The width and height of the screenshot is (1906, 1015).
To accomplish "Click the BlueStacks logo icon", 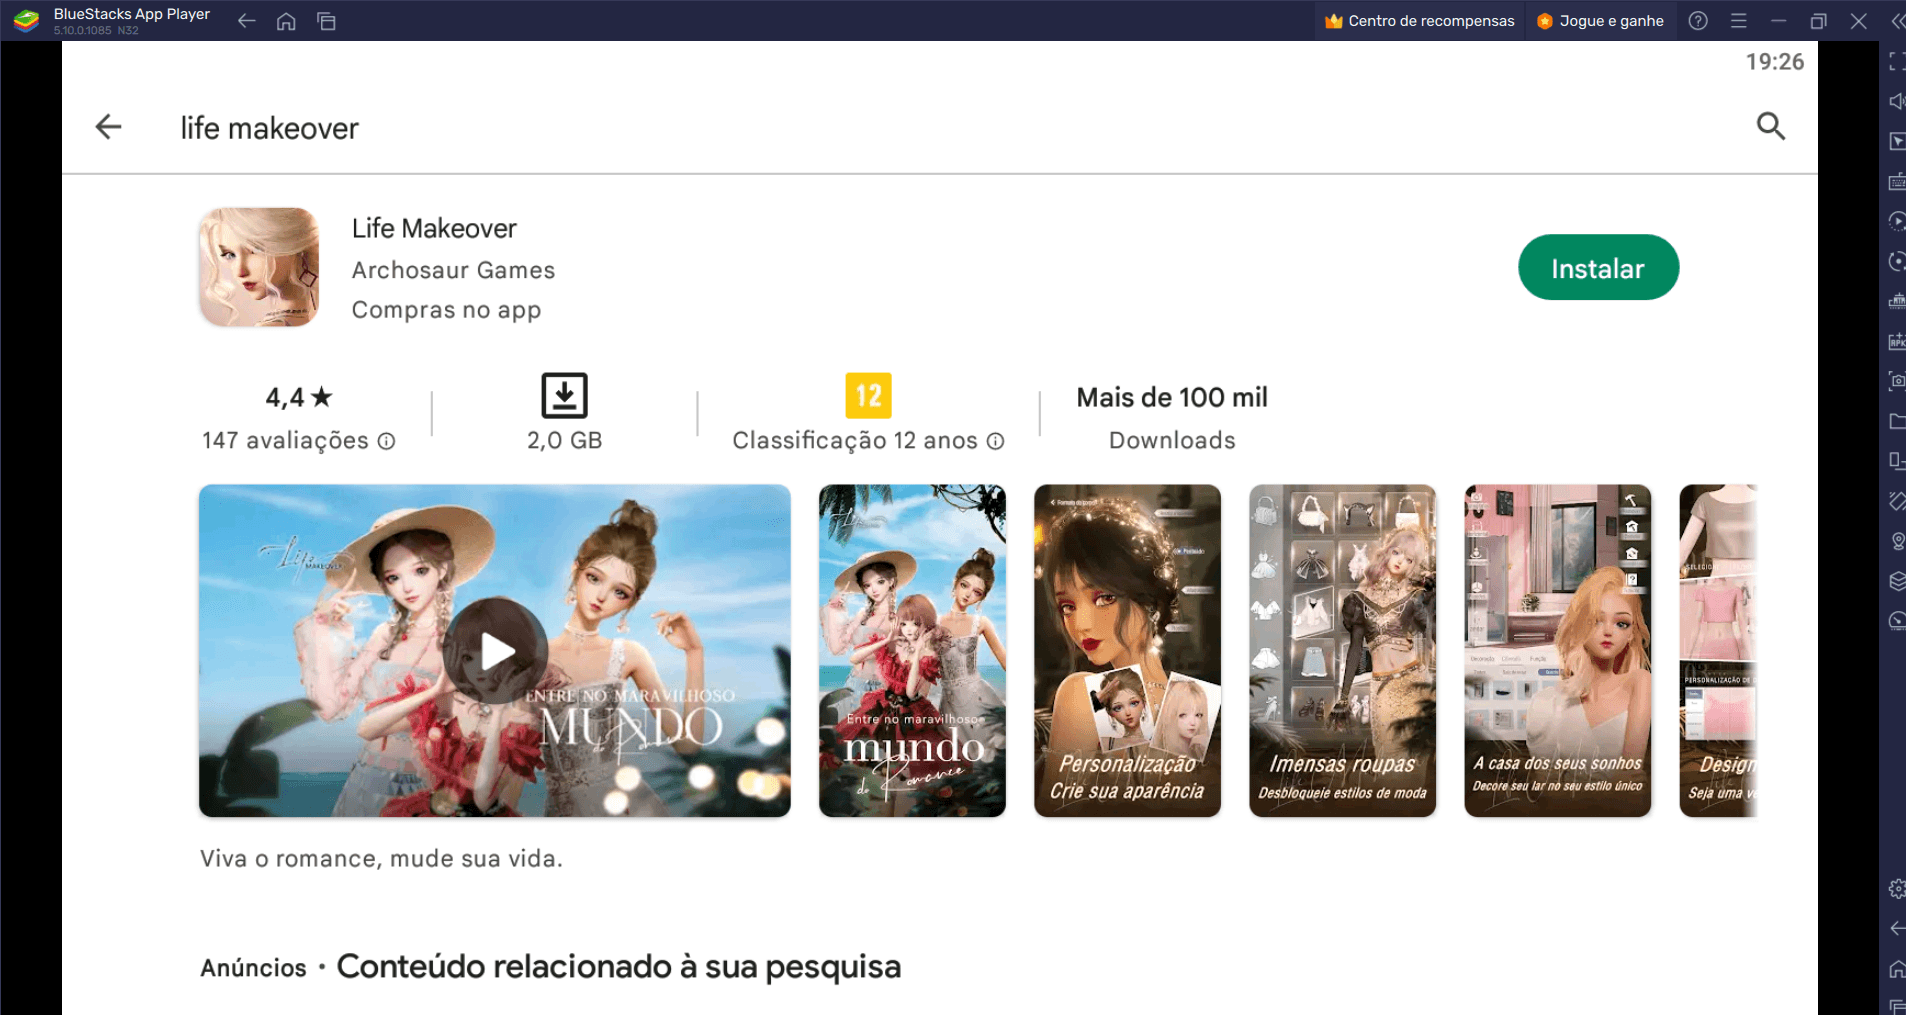I will coord(27,20).
